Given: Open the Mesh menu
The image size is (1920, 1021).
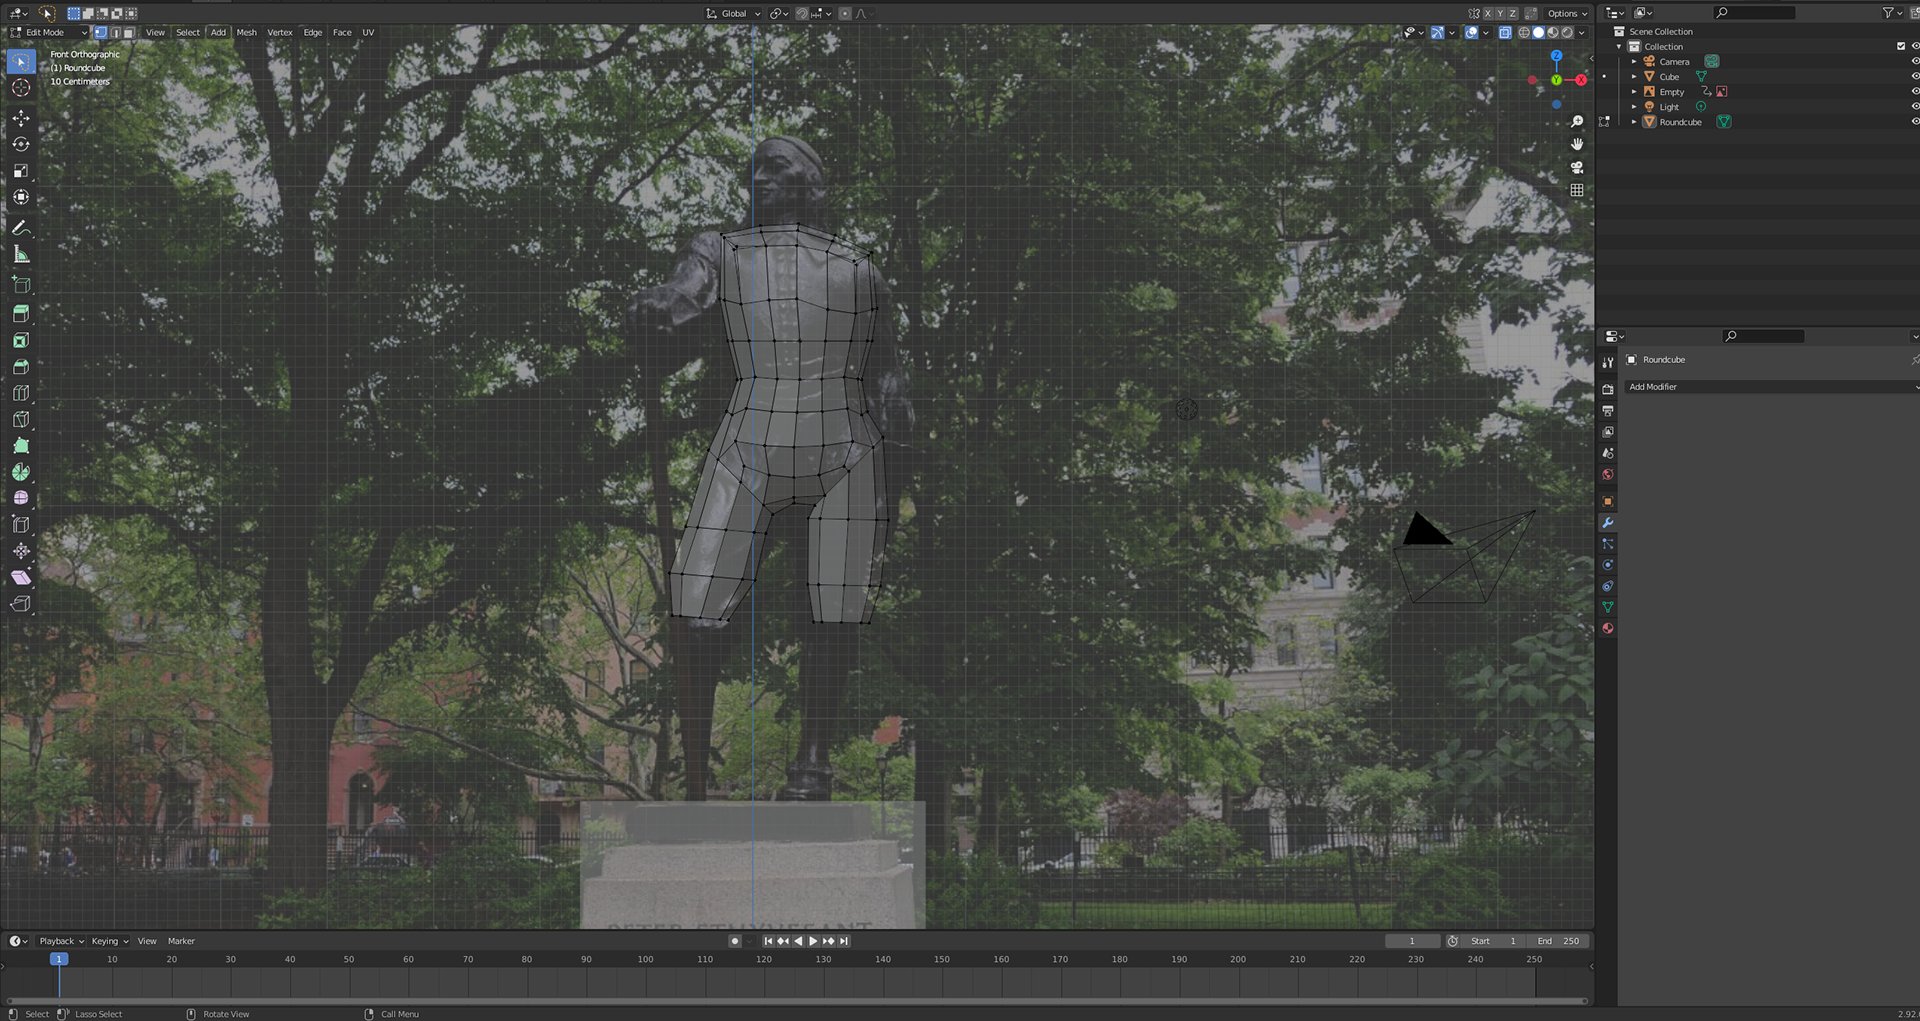Looking at the screenshot, I should pyautogui.click(x=246, y=32).
